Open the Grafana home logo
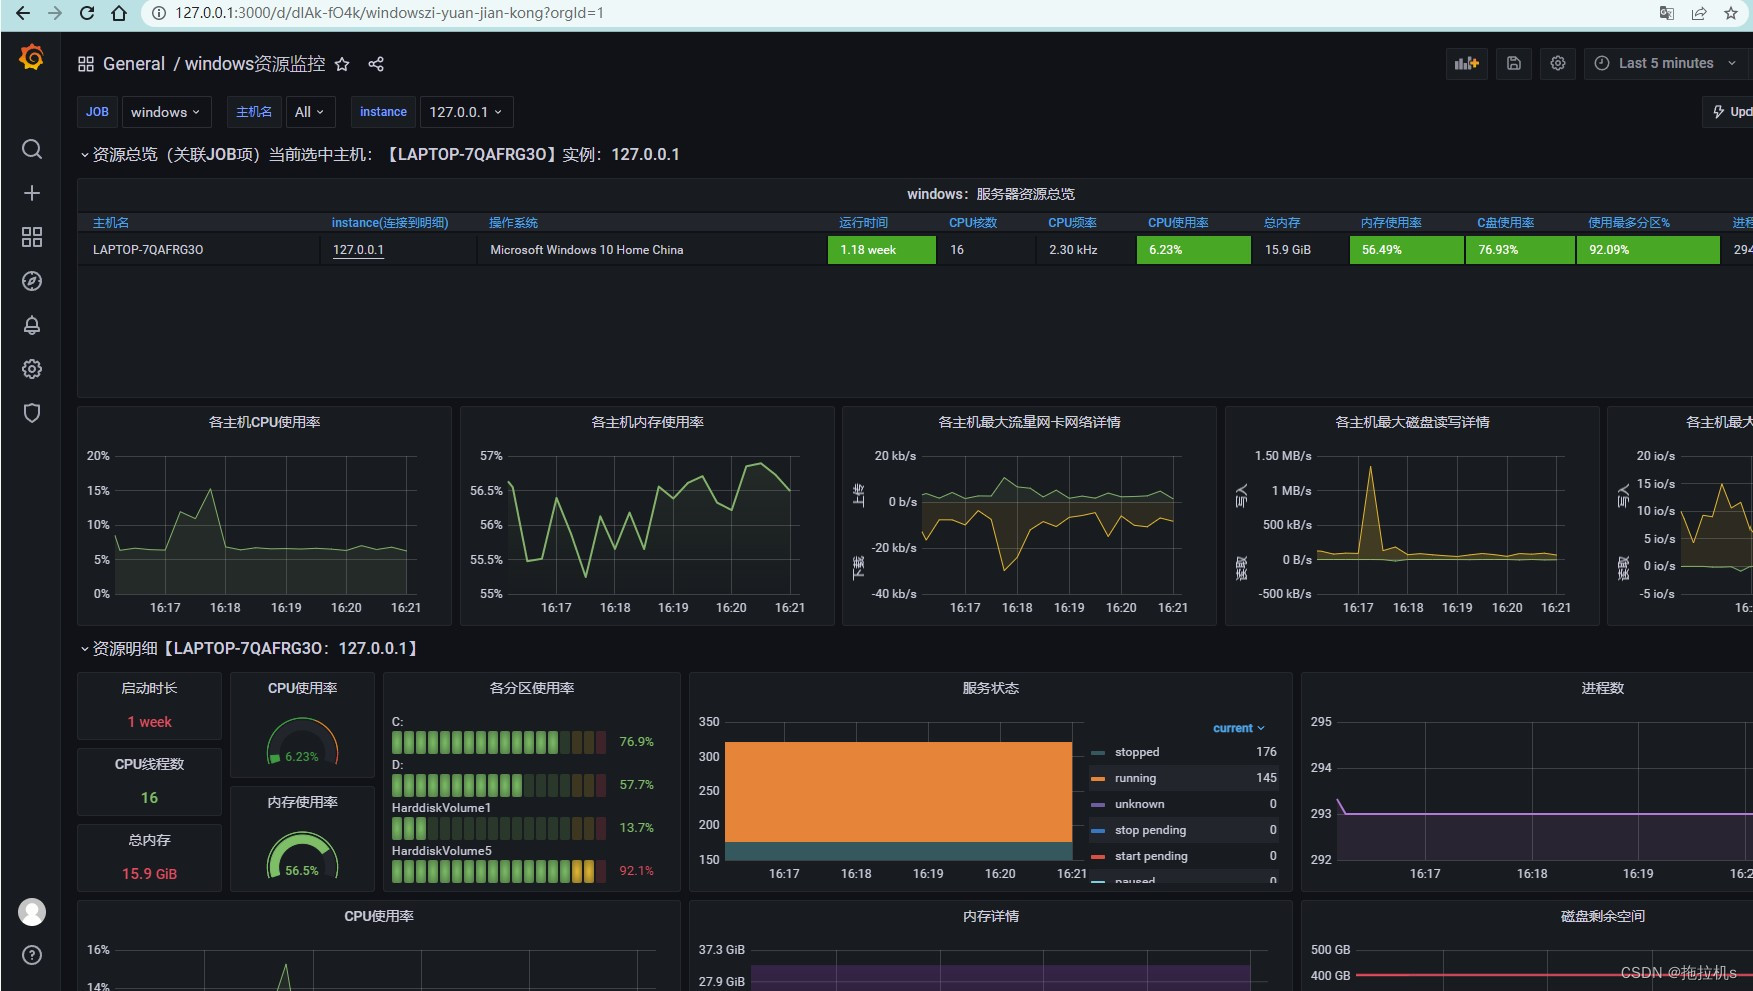The image size is (1753, 991). (x=32, y=58)
